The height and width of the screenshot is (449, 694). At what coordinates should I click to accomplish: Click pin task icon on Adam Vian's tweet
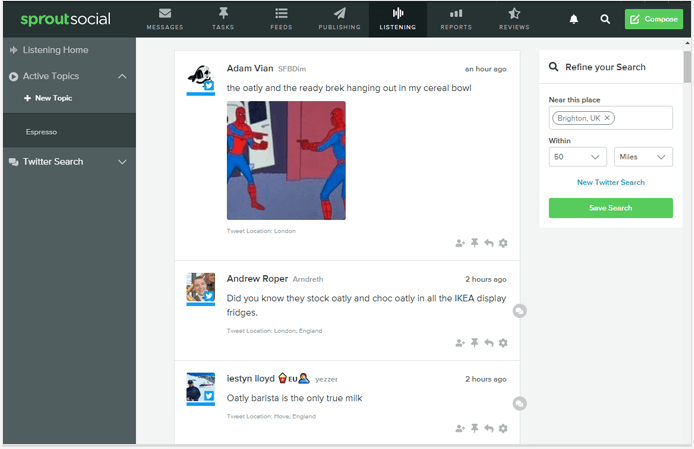(474, 243)
